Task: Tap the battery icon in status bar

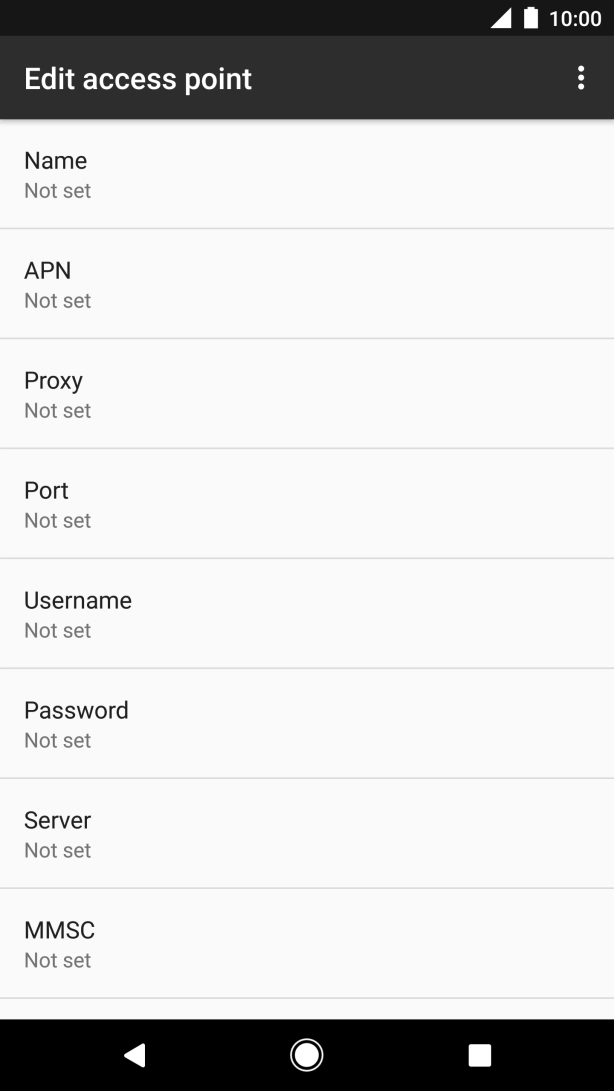Action: 531,18
